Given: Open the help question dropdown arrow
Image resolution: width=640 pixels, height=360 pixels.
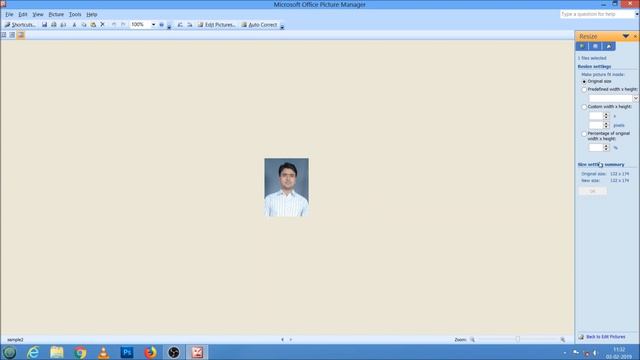Looking at the screenshot, I should (x=637, y=14).
